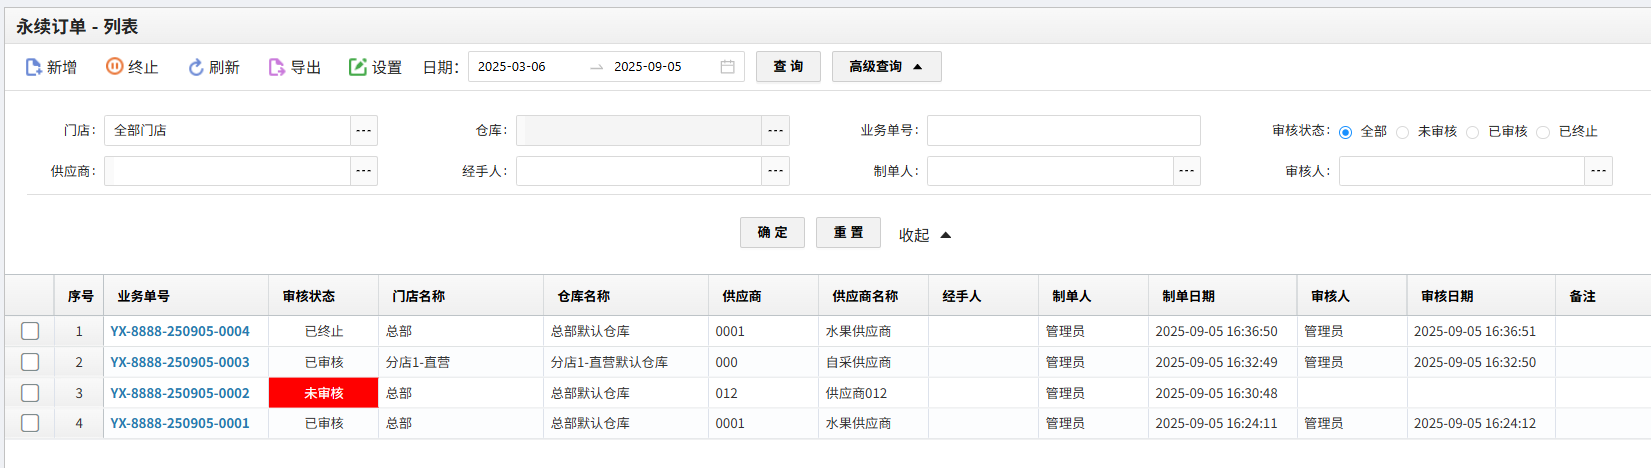
Task: Click the 审核状态 column header
Action: [324, 296]
